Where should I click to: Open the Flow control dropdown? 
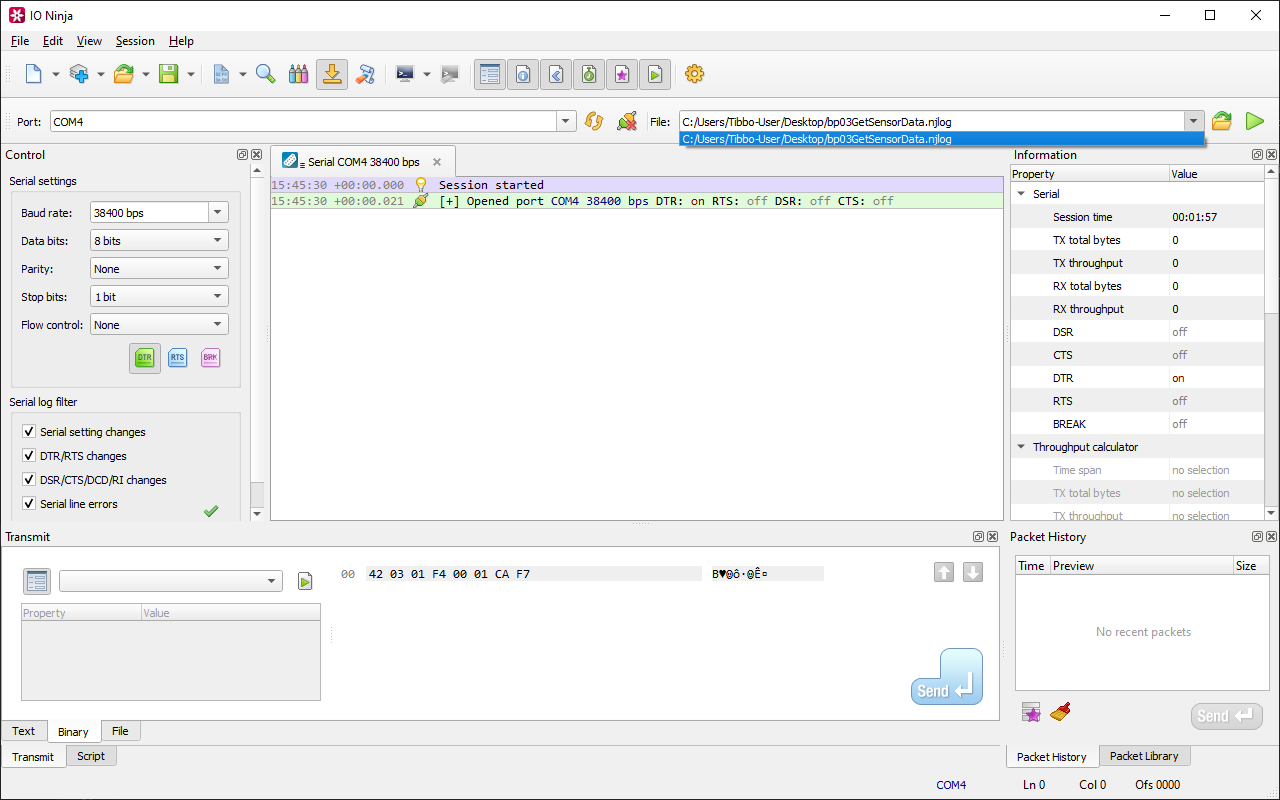159,325
